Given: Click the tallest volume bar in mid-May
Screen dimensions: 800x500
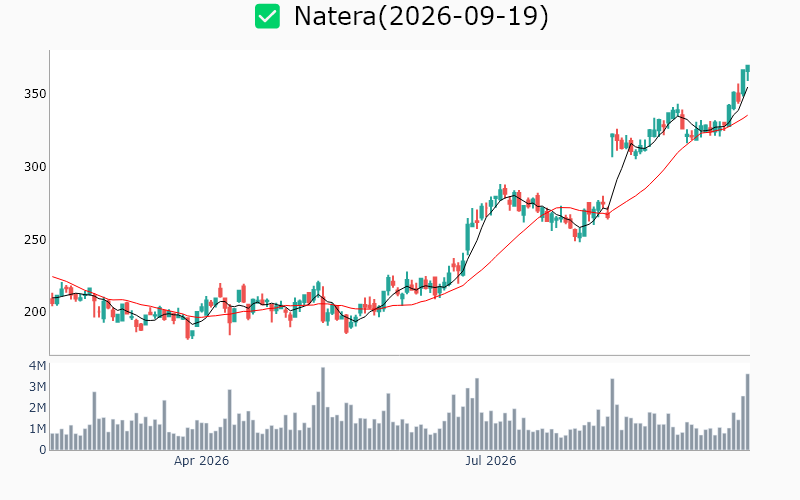Looking at the screenshot, I should pyautogui.click(x=322, y=409).
